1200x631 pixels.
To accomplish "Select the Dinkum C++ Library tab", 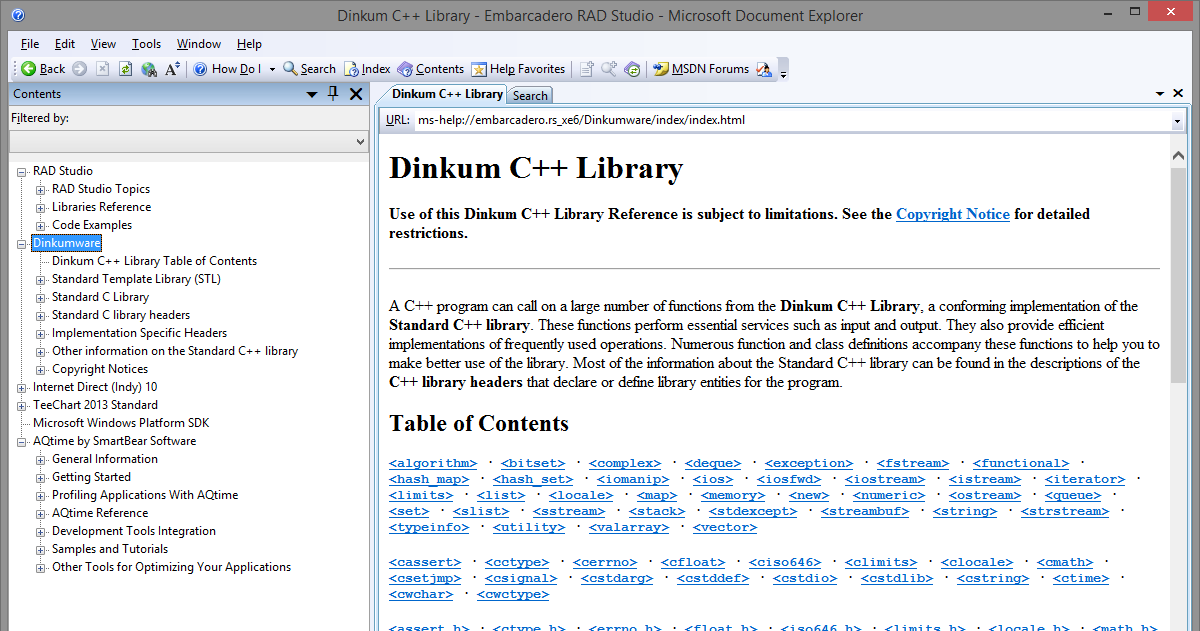I will 447,94.
